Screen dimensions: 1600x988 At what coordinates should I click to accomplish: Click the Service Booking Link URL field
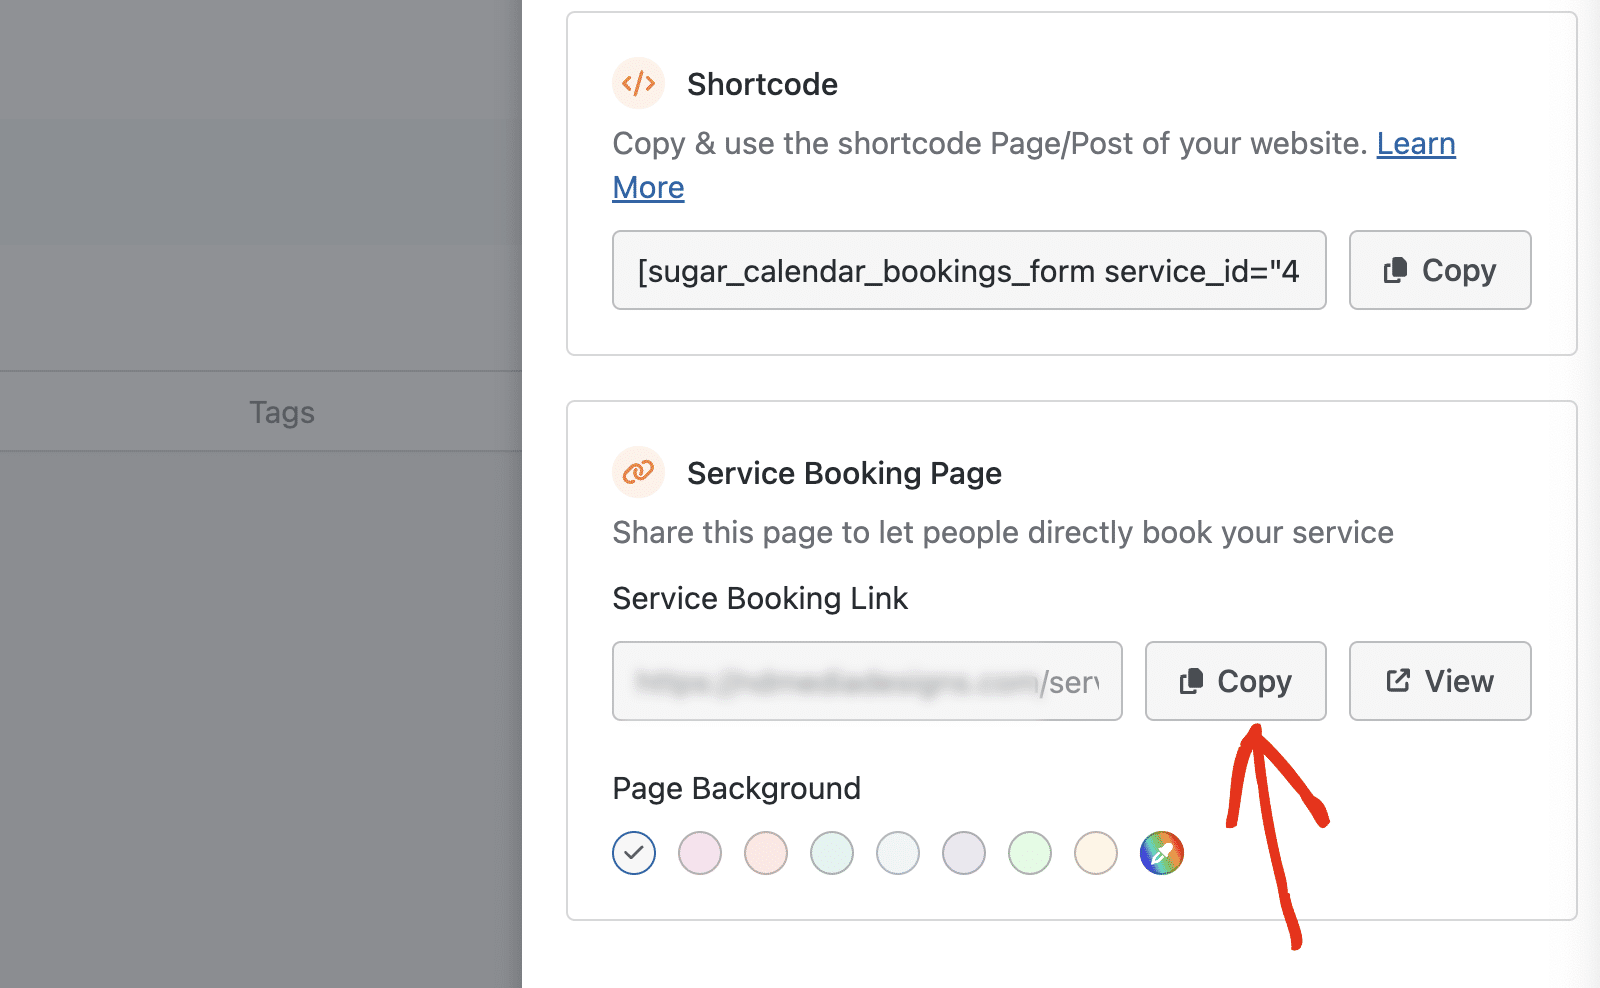[867, 681]
